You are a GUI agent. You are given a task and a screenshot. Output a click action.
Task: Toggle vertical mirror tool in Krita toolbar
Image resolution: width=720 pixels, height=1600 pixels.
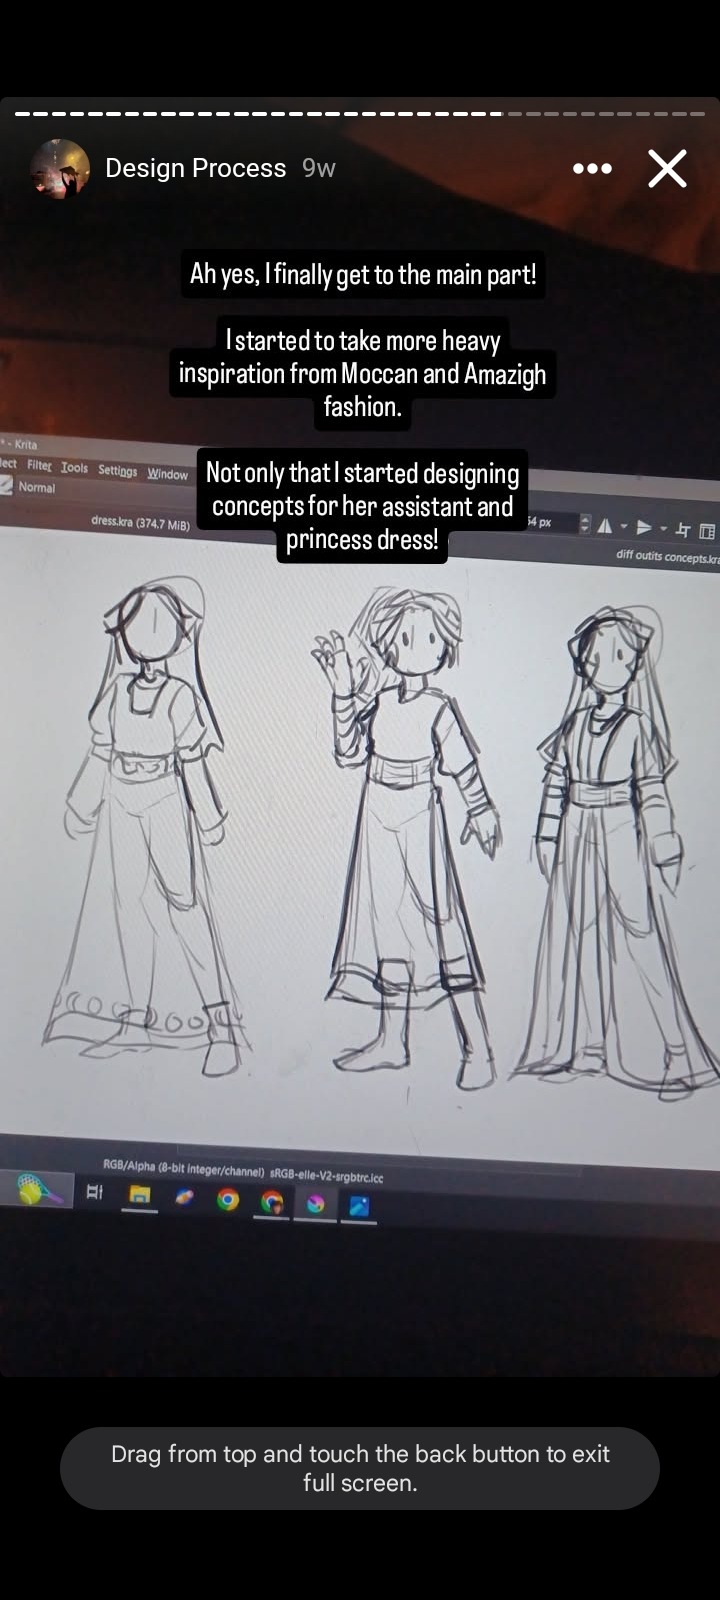[x=644, y=528]
